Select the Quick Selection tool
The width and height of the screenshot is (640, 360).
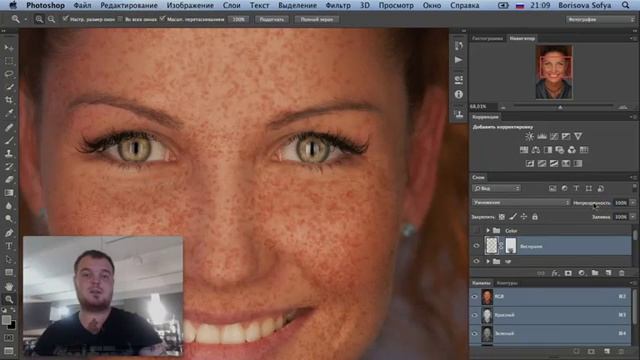point(9,87)
